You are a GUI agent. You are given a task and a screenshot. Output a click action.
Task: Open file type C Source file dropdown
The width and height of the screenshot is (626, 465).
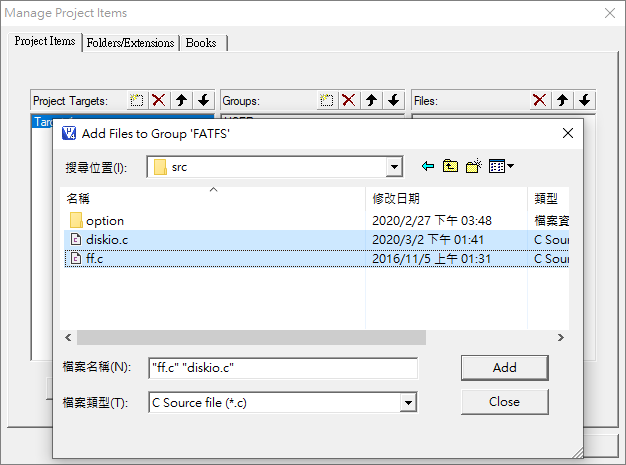click(408, 402)
